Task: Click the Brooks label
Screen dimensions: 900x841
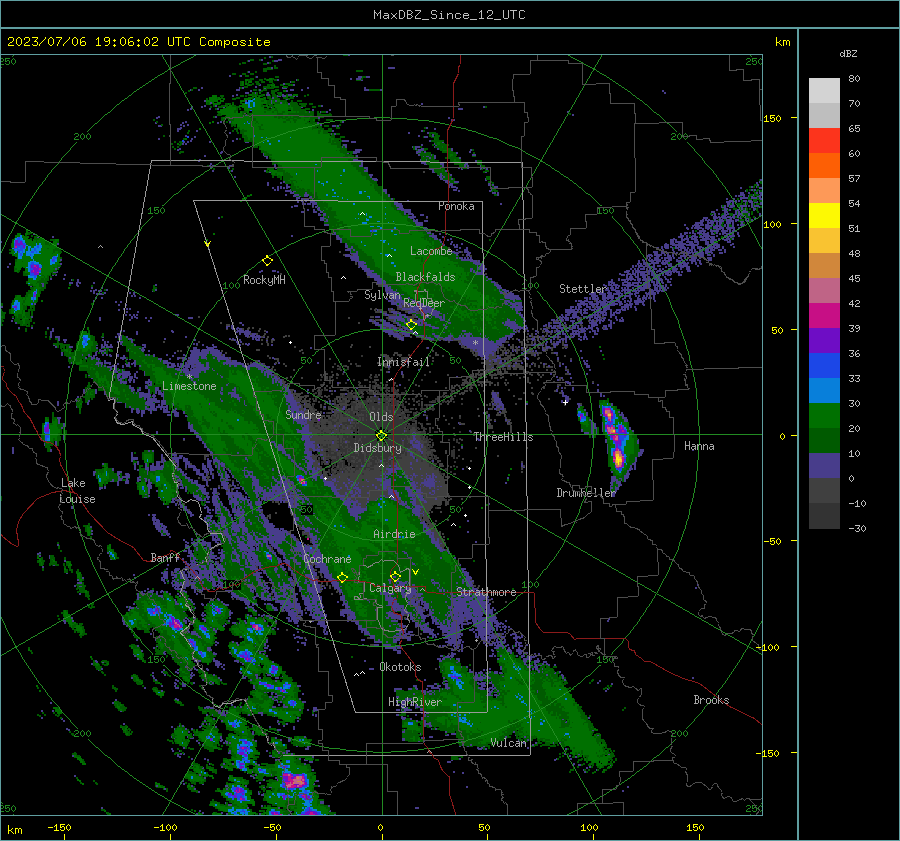Action: [x=711, y=700]
